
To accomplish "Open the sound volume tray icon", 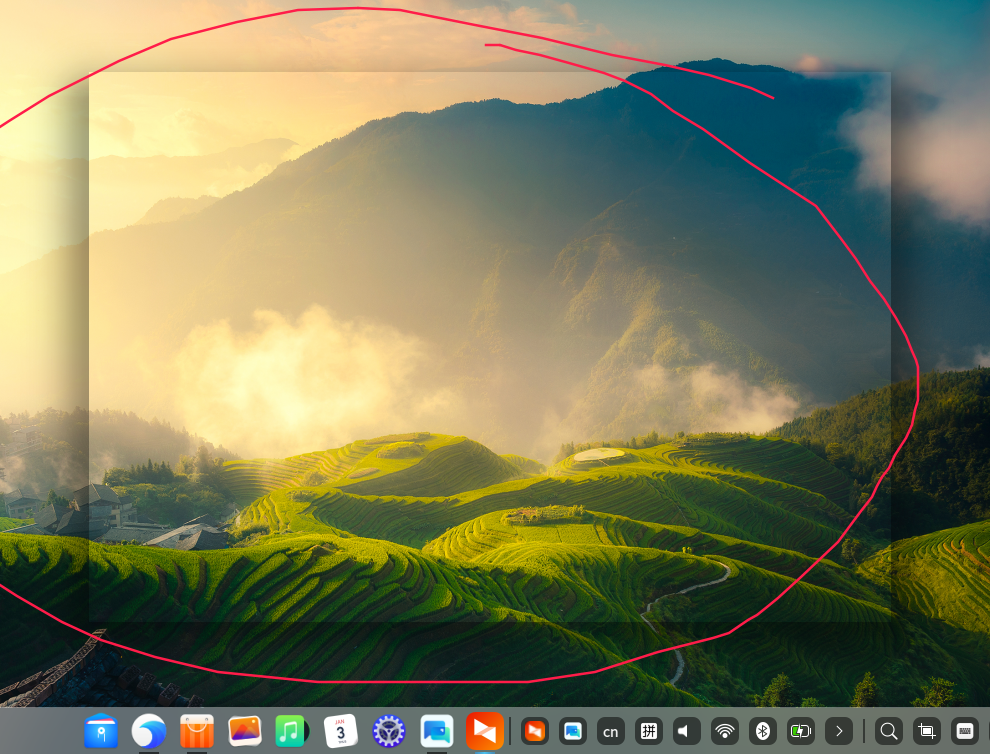I will 686,731.
